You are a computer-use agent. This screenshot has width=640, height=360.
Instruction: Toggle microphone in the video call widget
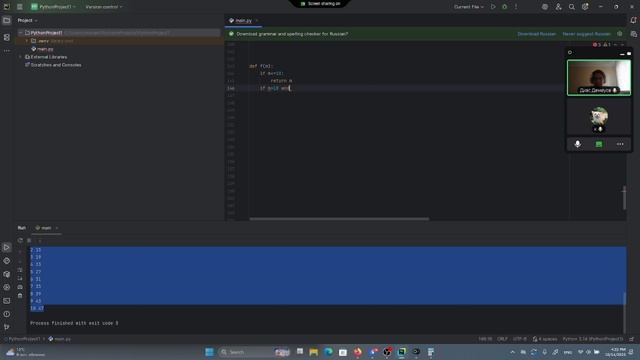tap(578, 144)
